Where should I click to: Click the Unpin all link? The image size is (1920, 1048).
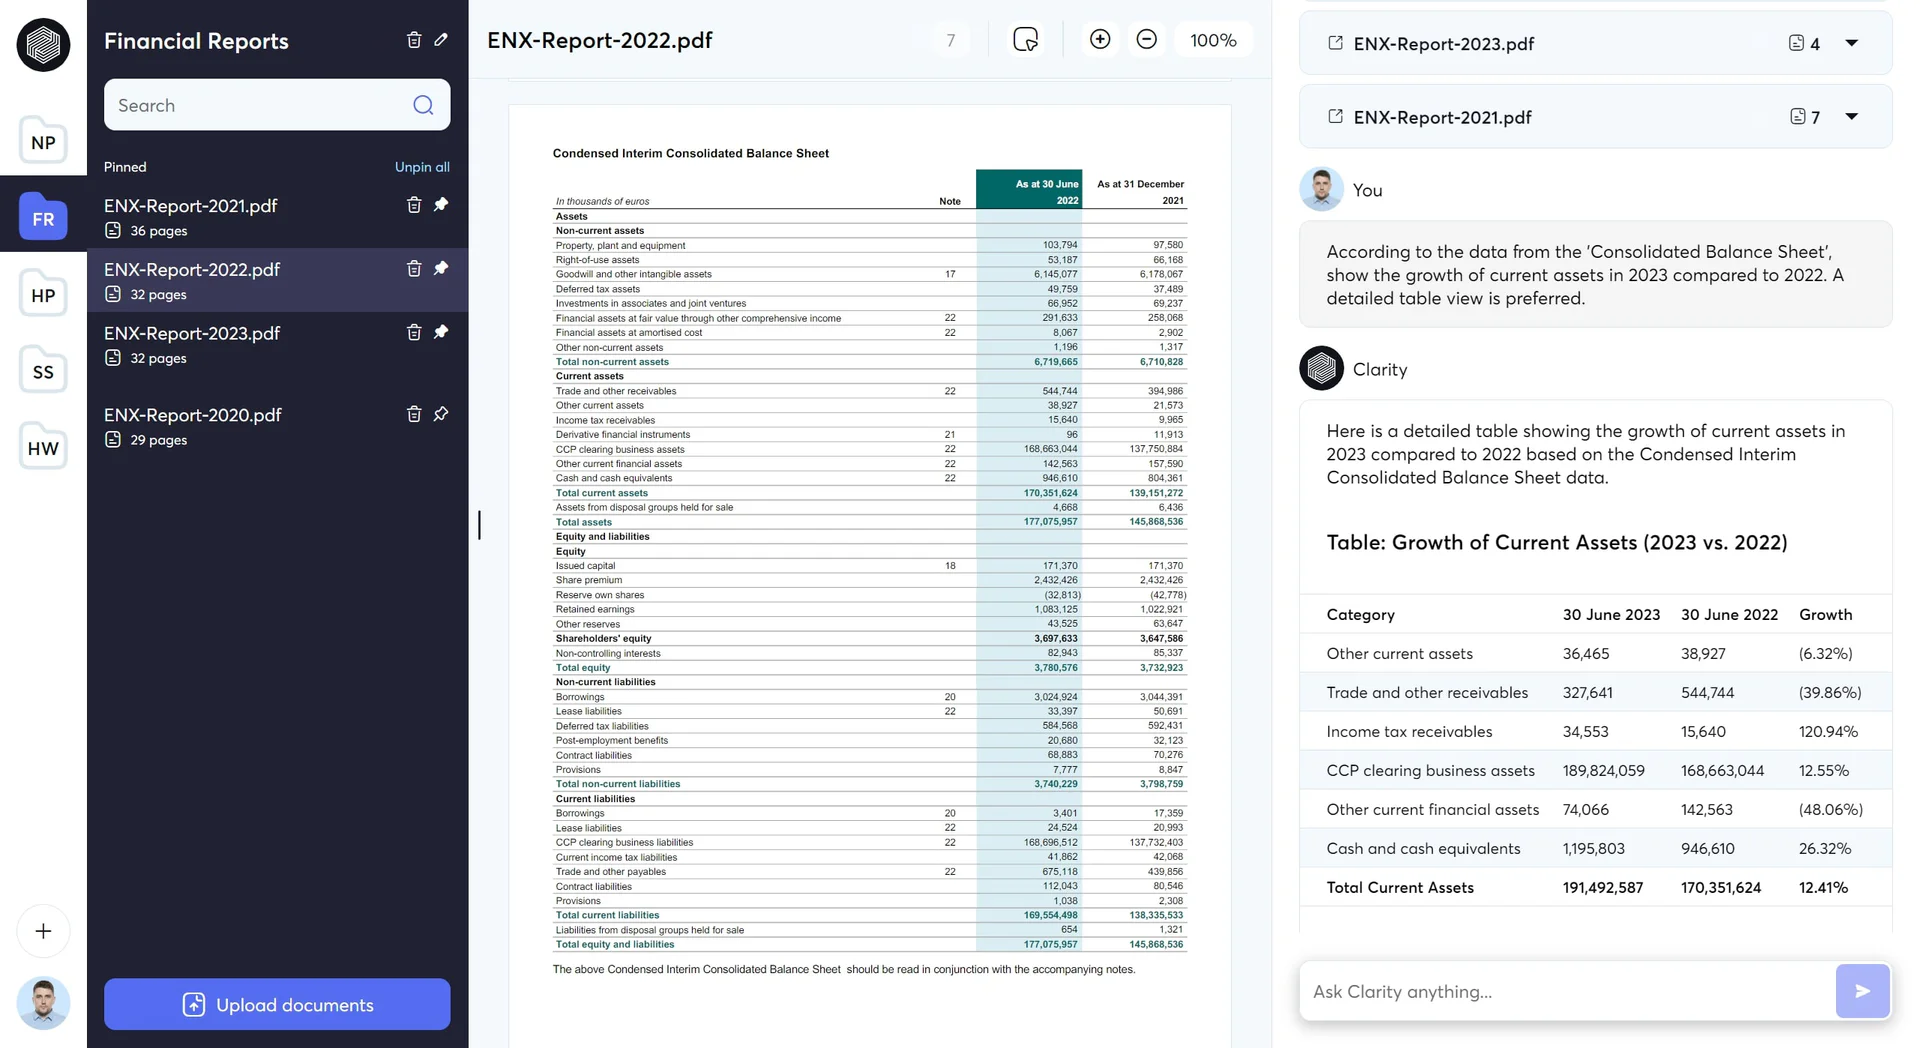[x=422, y=167]
